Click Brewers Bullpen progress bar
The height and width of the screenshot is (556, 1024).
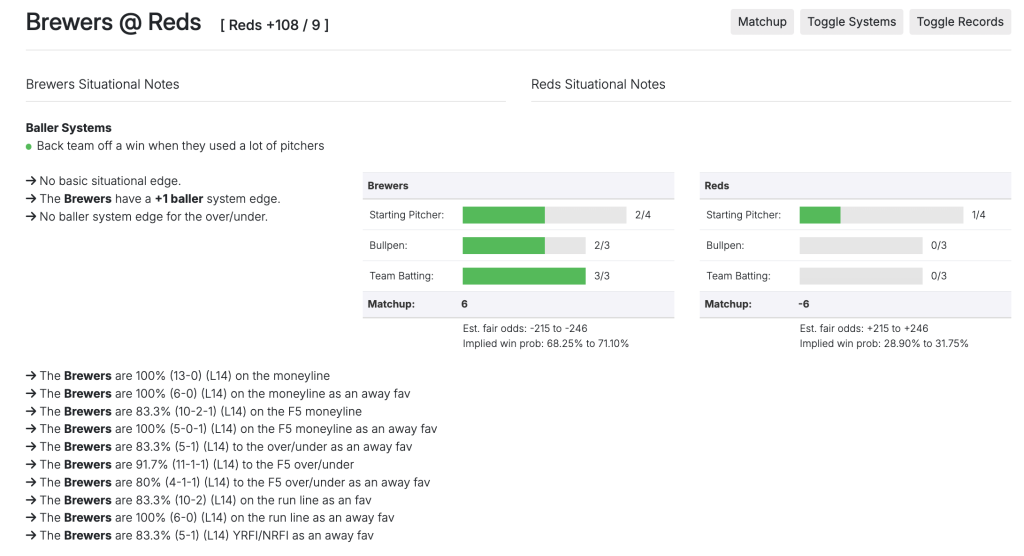click(x=524, y=246)
